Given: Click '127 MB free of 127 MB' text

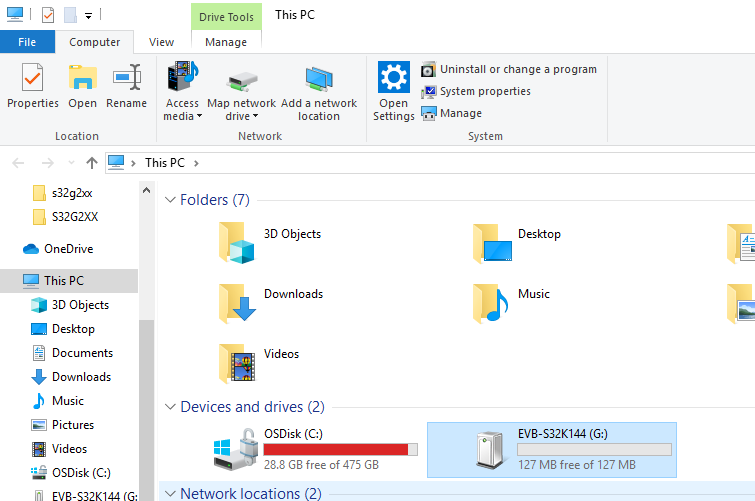Looking at the screenshot, I should 577,465.
